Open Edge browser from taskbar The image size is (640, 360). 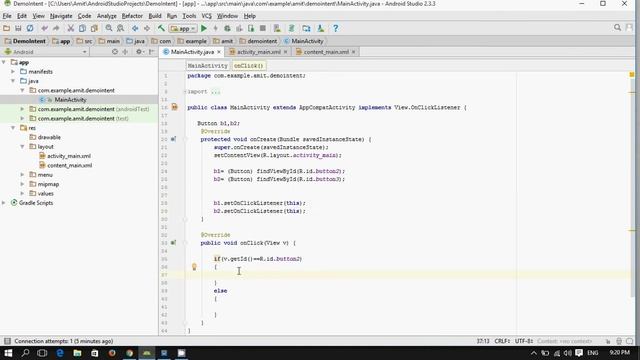60,353
